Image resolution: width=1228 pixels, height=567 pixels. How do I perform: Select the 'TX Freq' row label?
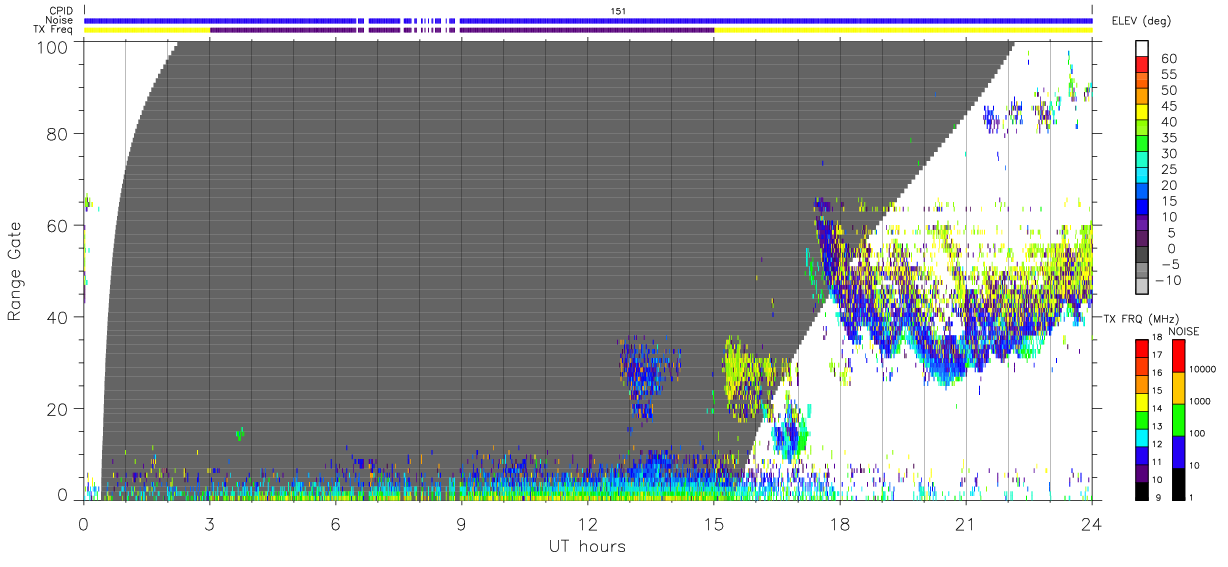click(x=54, y=30)
